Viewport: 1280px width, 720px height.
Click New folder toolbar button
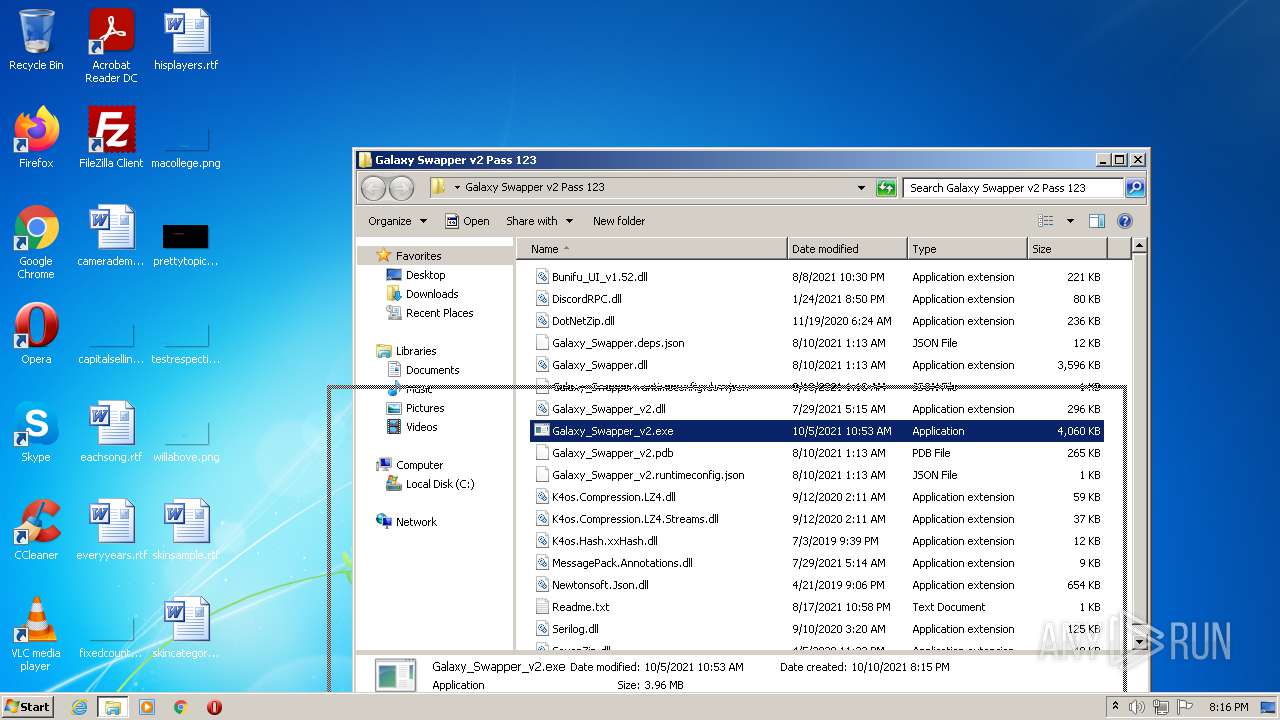click(x=619, y=221)
